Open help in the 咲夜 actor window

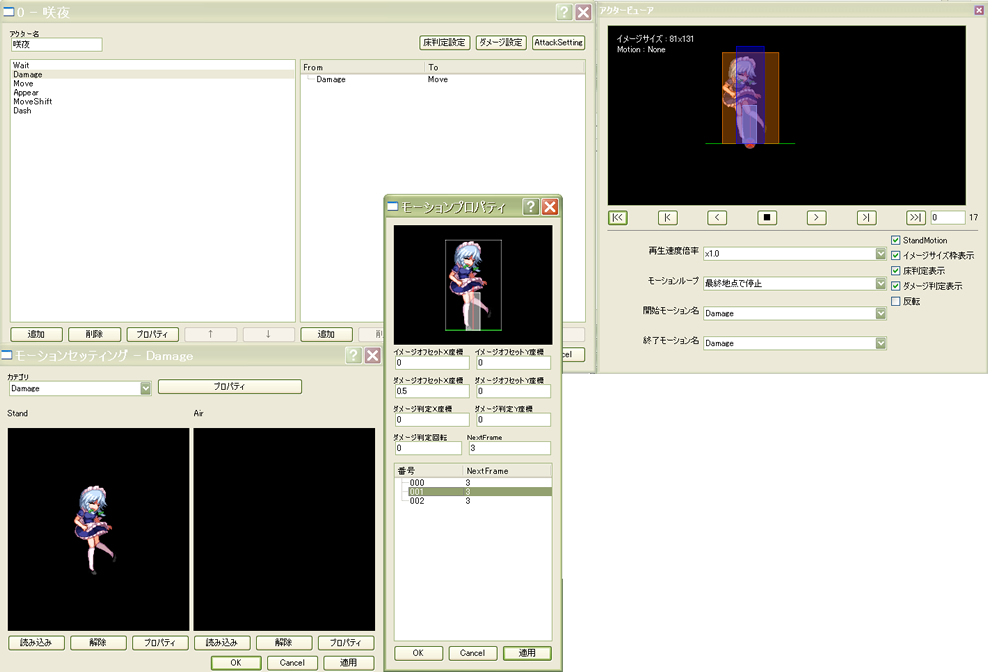(564, 12)
